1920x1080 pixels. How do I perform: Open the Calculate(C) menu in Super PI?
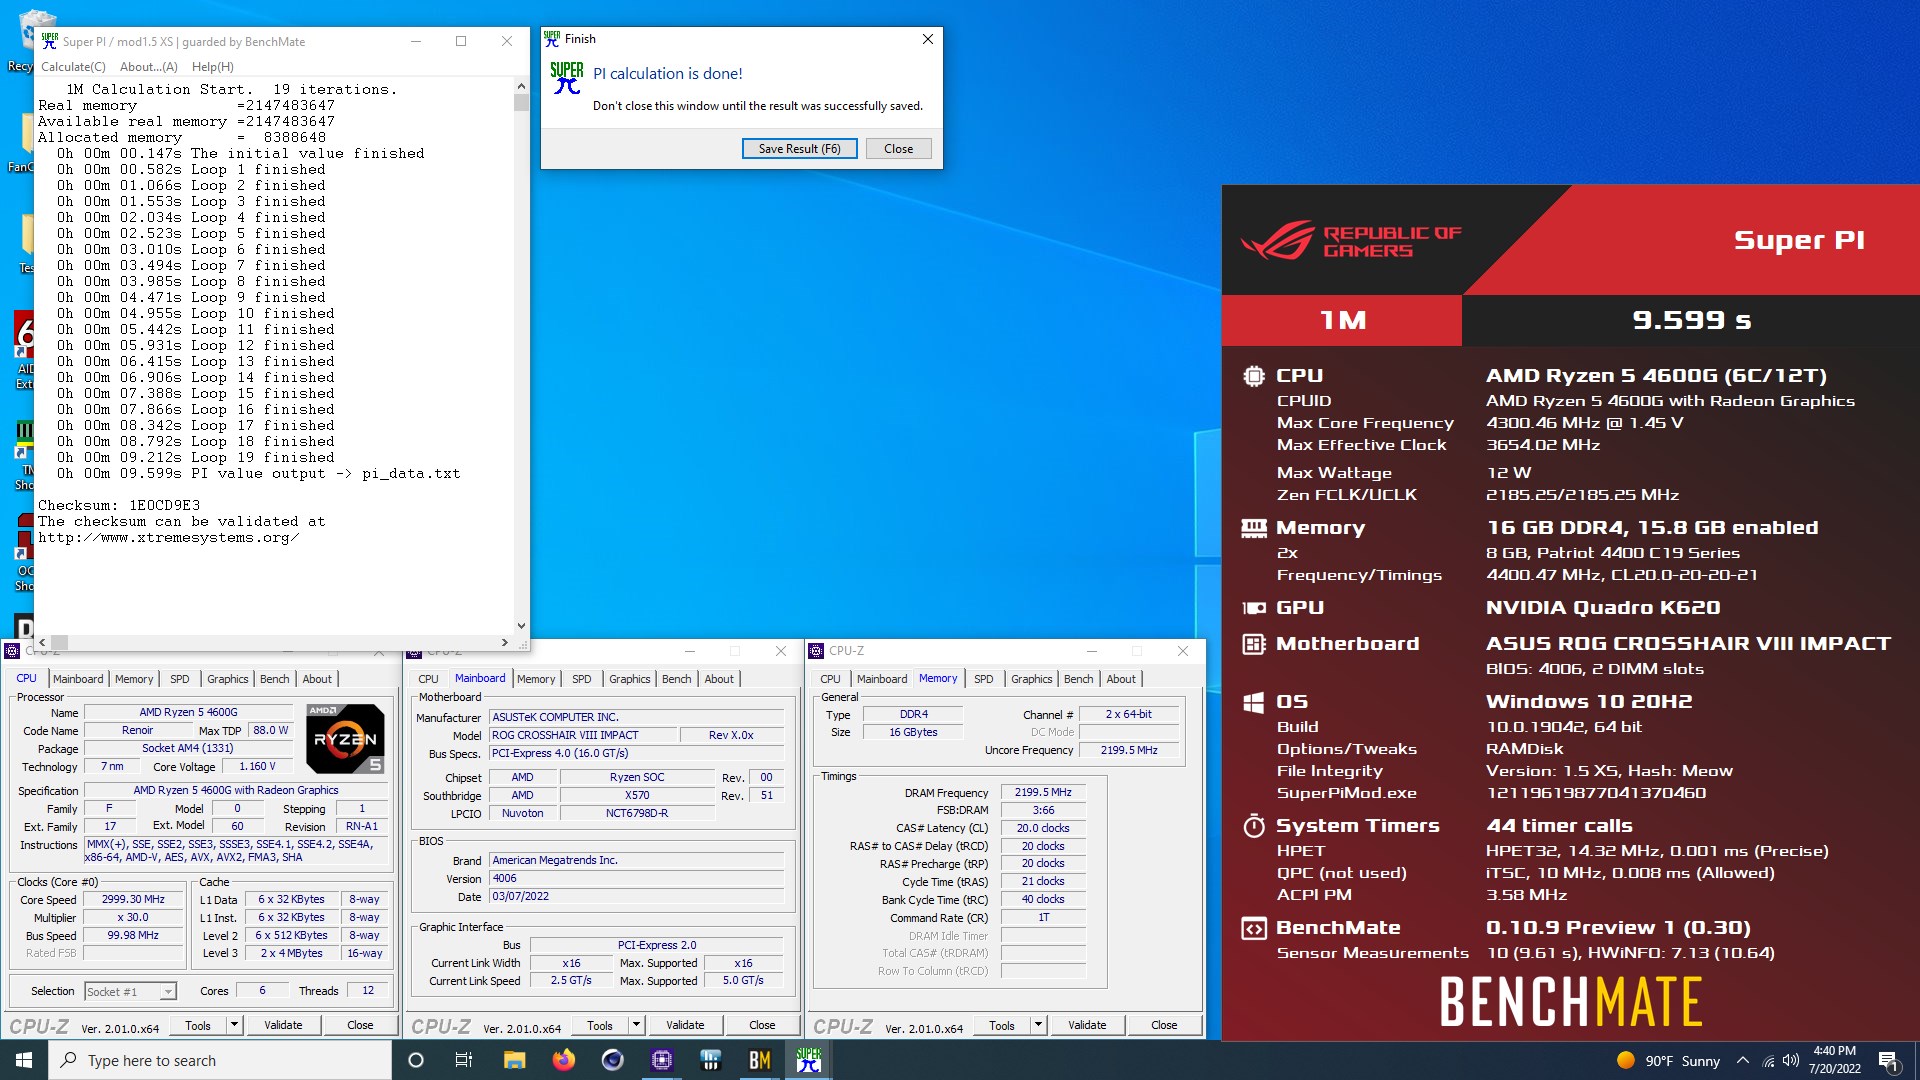click(73, 66)
